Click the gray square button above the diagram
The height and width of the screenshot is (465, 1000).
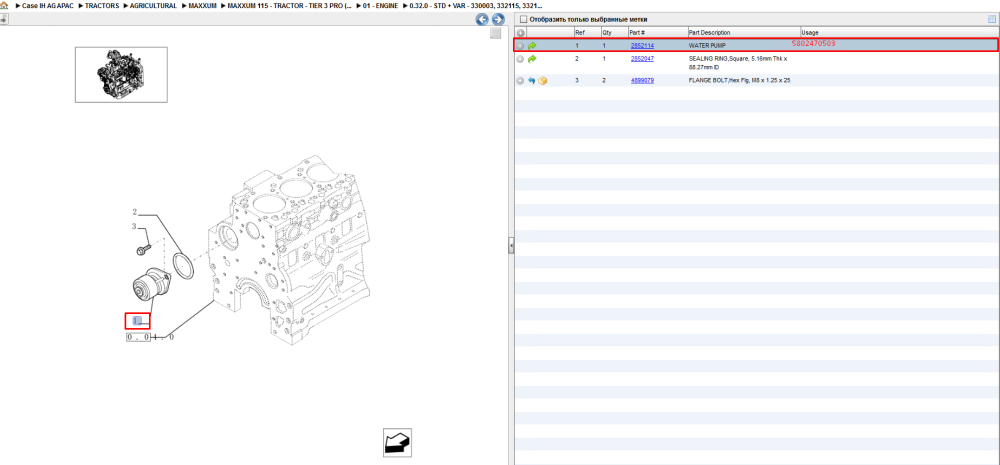[496, 34]
